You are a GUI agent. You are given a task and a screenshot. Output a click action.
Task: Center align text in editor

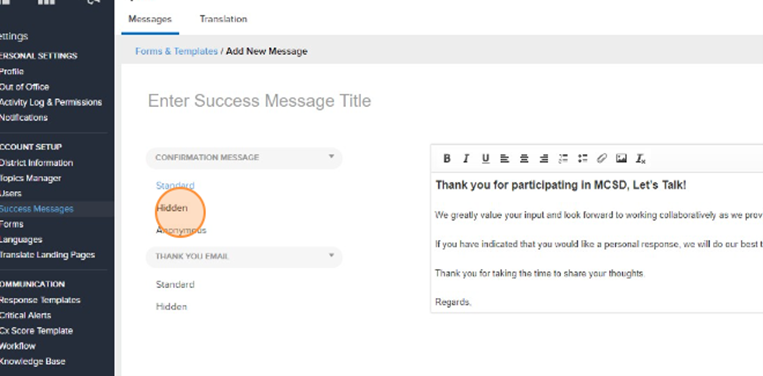click(x=524, y=158)
